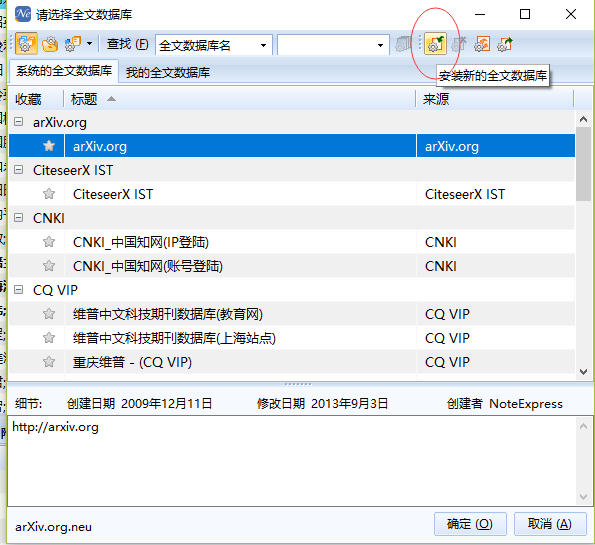Click the database list scroll-up arrow
The image size is (595, 545).
click(x=584, y=119)
